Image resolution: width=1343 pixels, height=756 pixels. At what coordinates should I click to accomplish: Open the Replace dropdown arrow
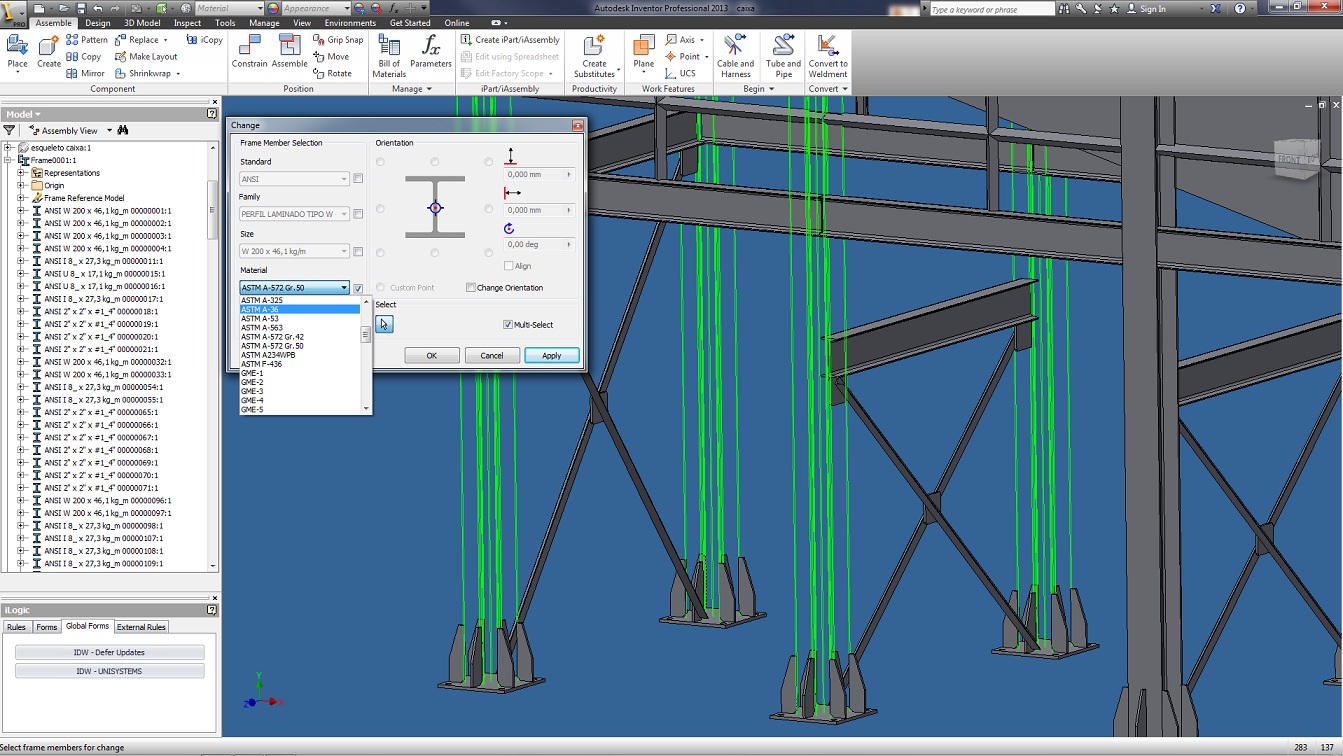(166, 40)
